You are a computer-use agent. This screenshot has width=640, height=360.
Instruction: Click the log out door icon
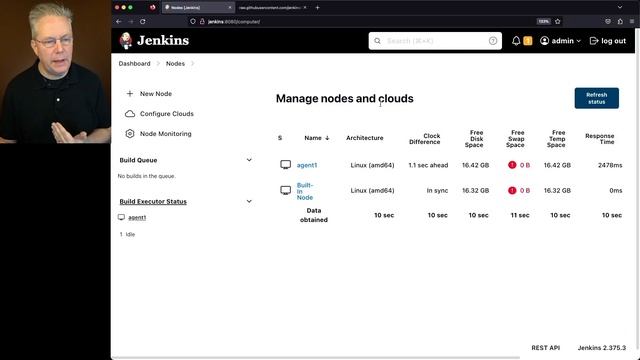594,41
